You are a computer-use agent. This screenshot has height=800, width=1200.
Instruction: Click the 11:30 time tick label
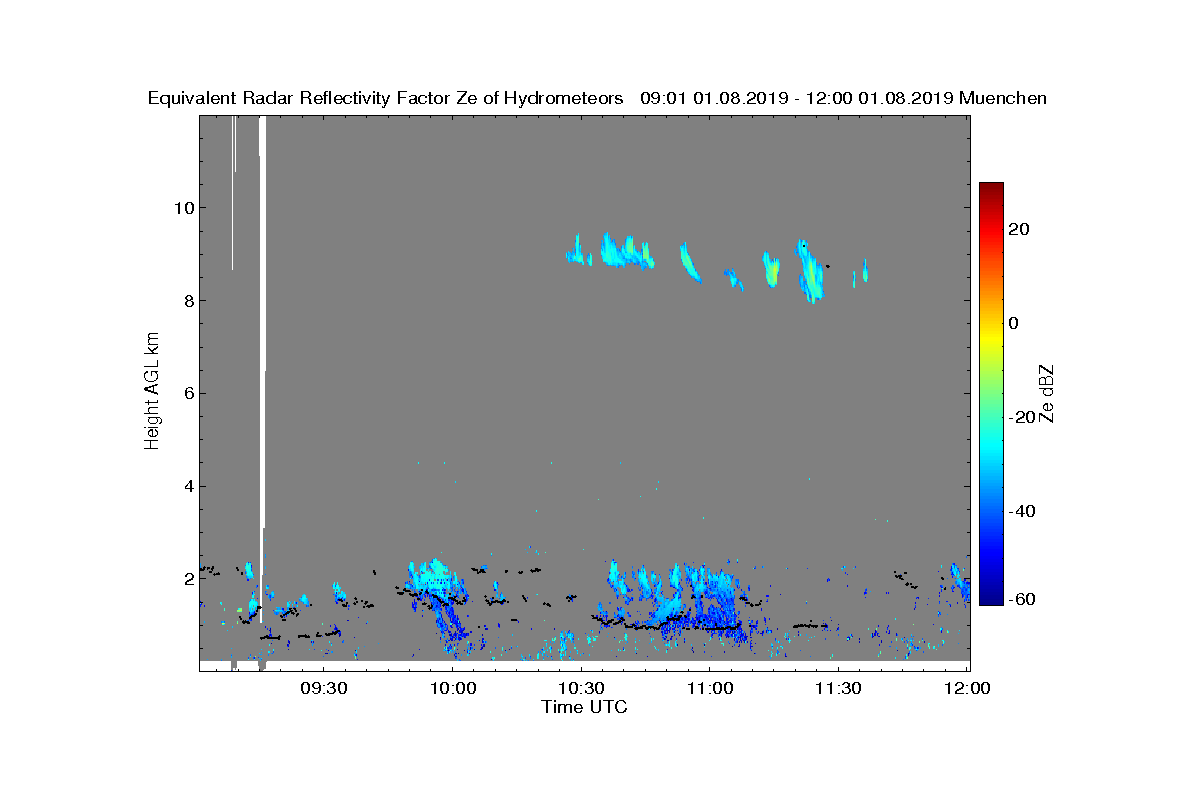tap(838, 689)
